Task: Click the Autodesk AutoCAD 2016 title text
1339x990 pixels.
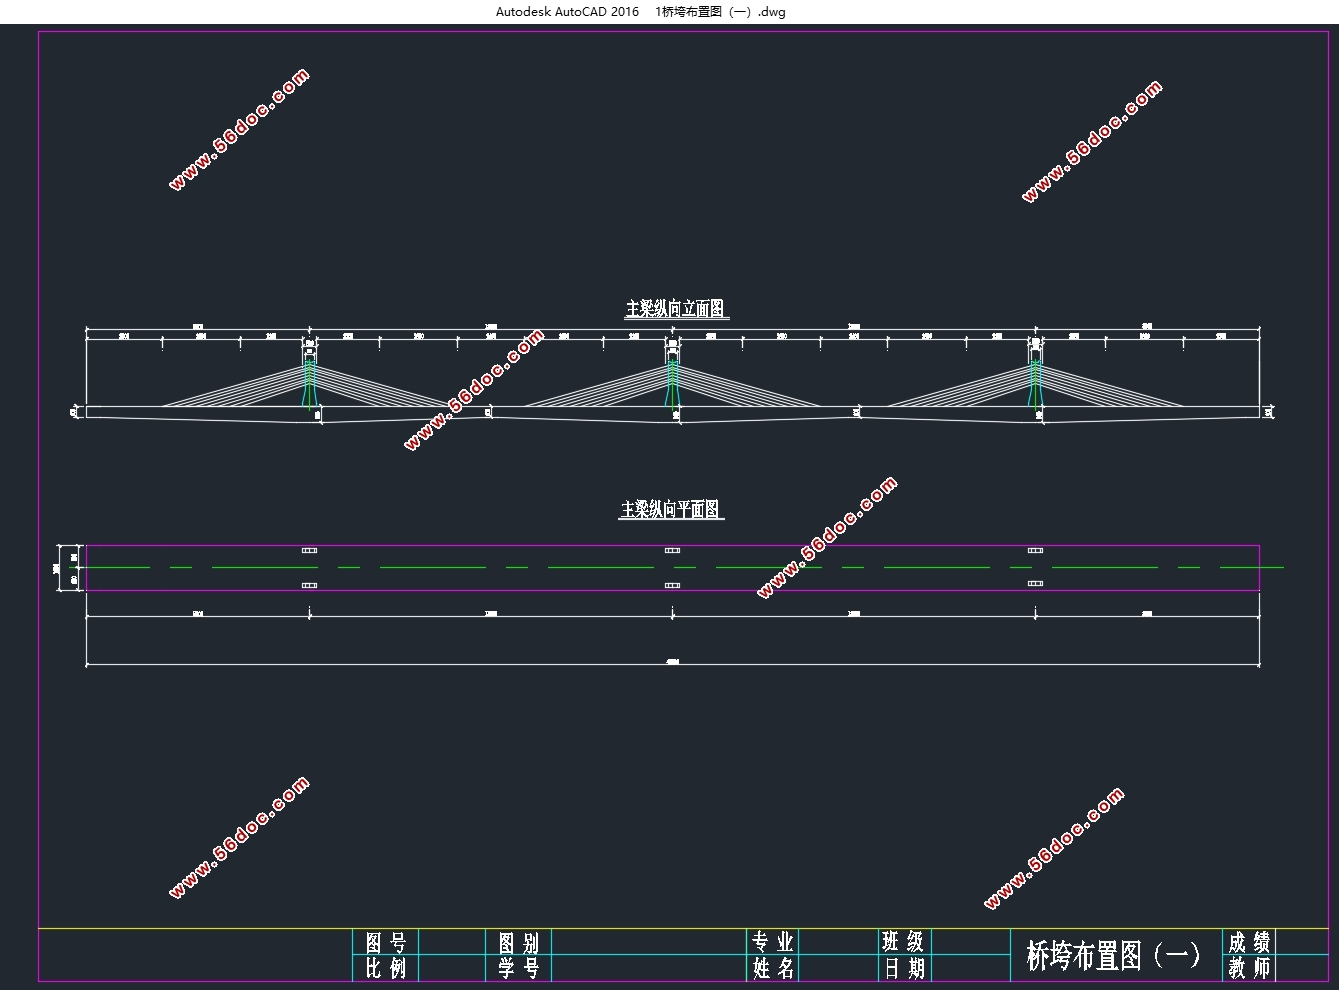Action: point(567,12)
